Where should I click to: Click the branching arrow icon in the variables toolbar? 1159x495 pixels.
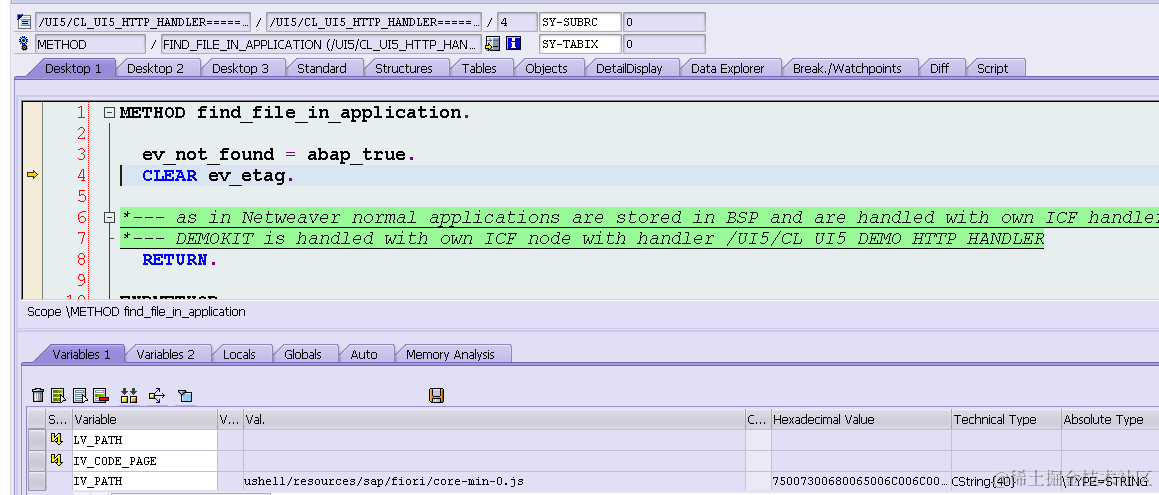(157, 396)
